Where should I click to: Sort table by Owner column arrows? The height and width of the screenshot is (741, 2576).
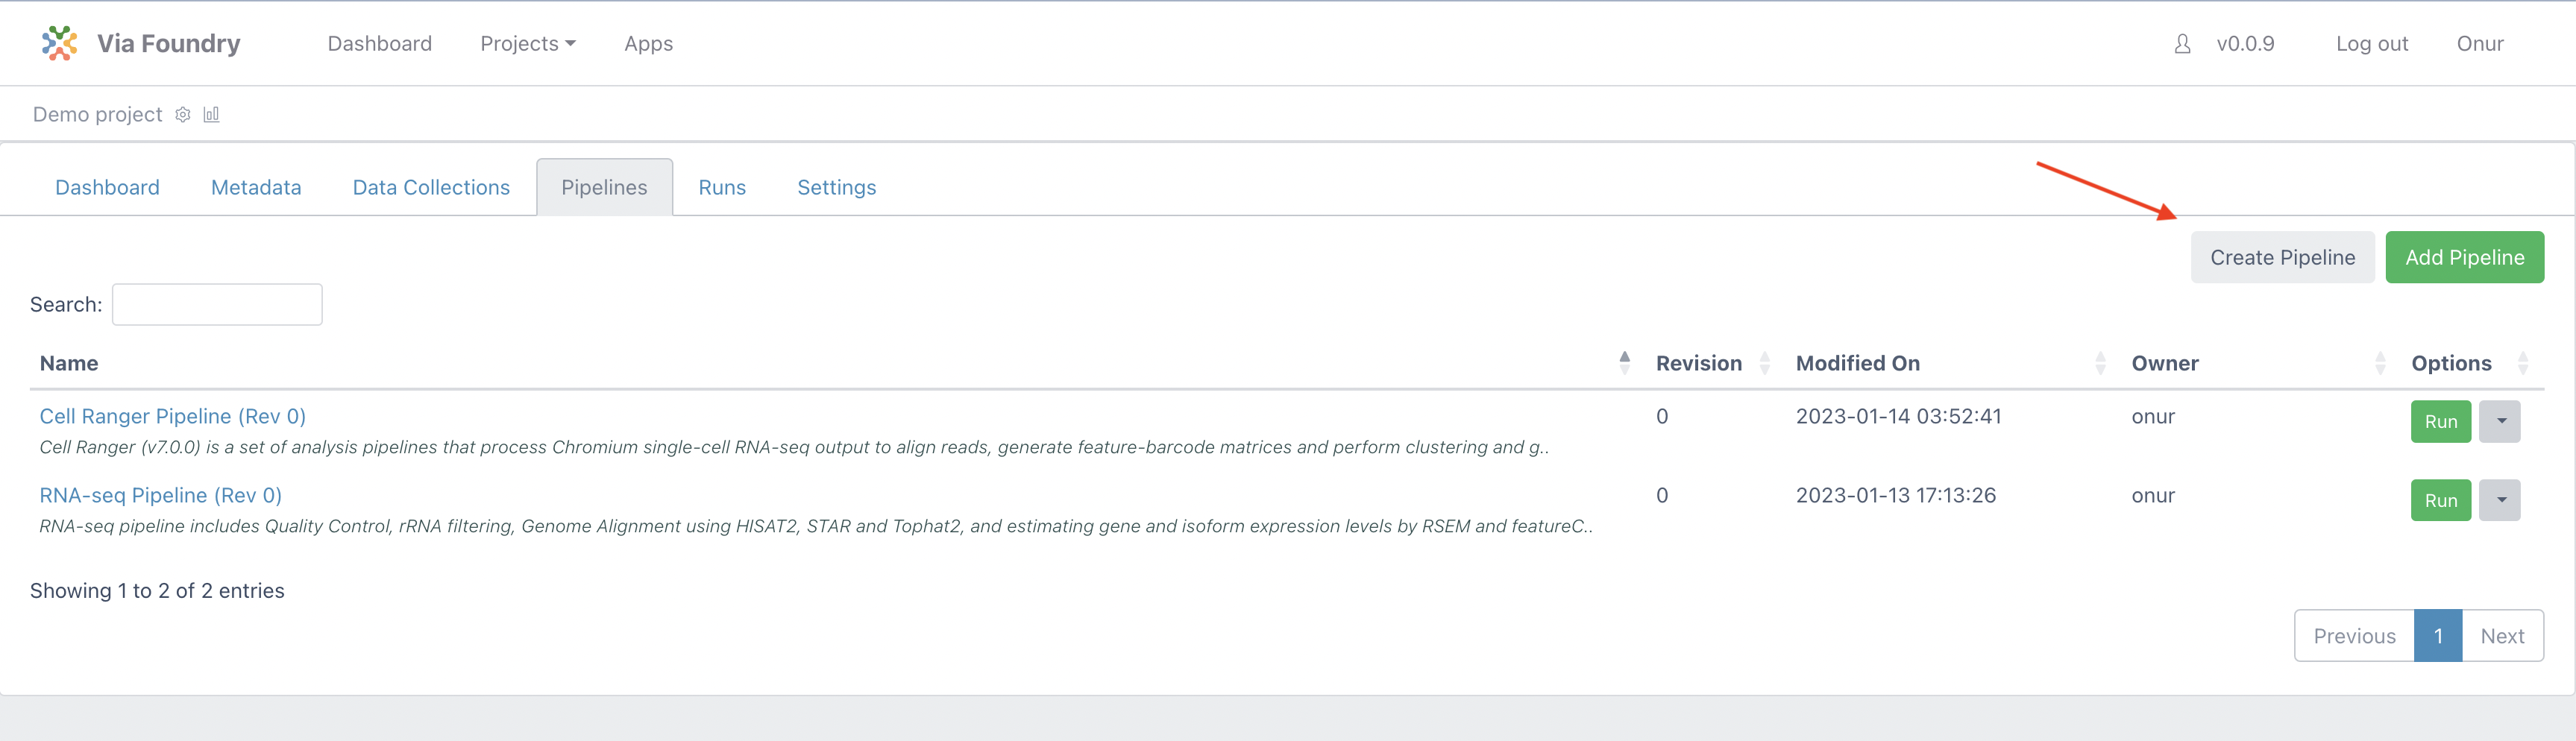[x=2380, y=363]
